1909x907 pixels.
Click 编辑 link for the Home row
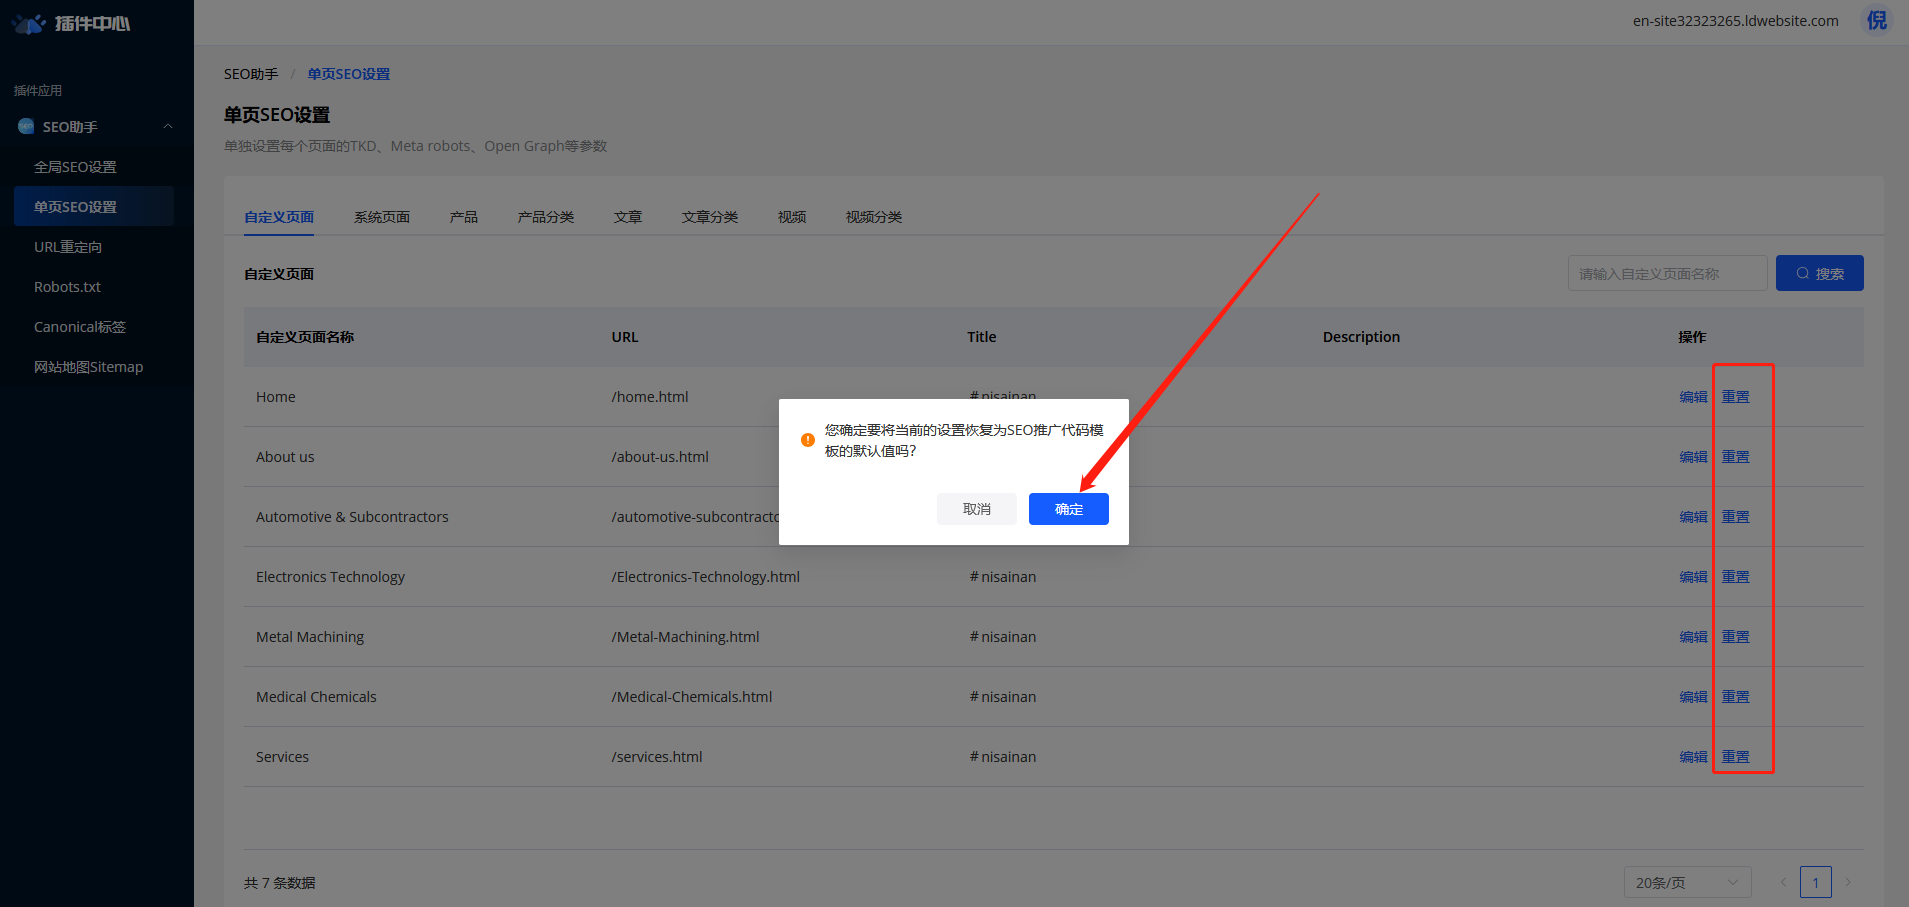1693,397
